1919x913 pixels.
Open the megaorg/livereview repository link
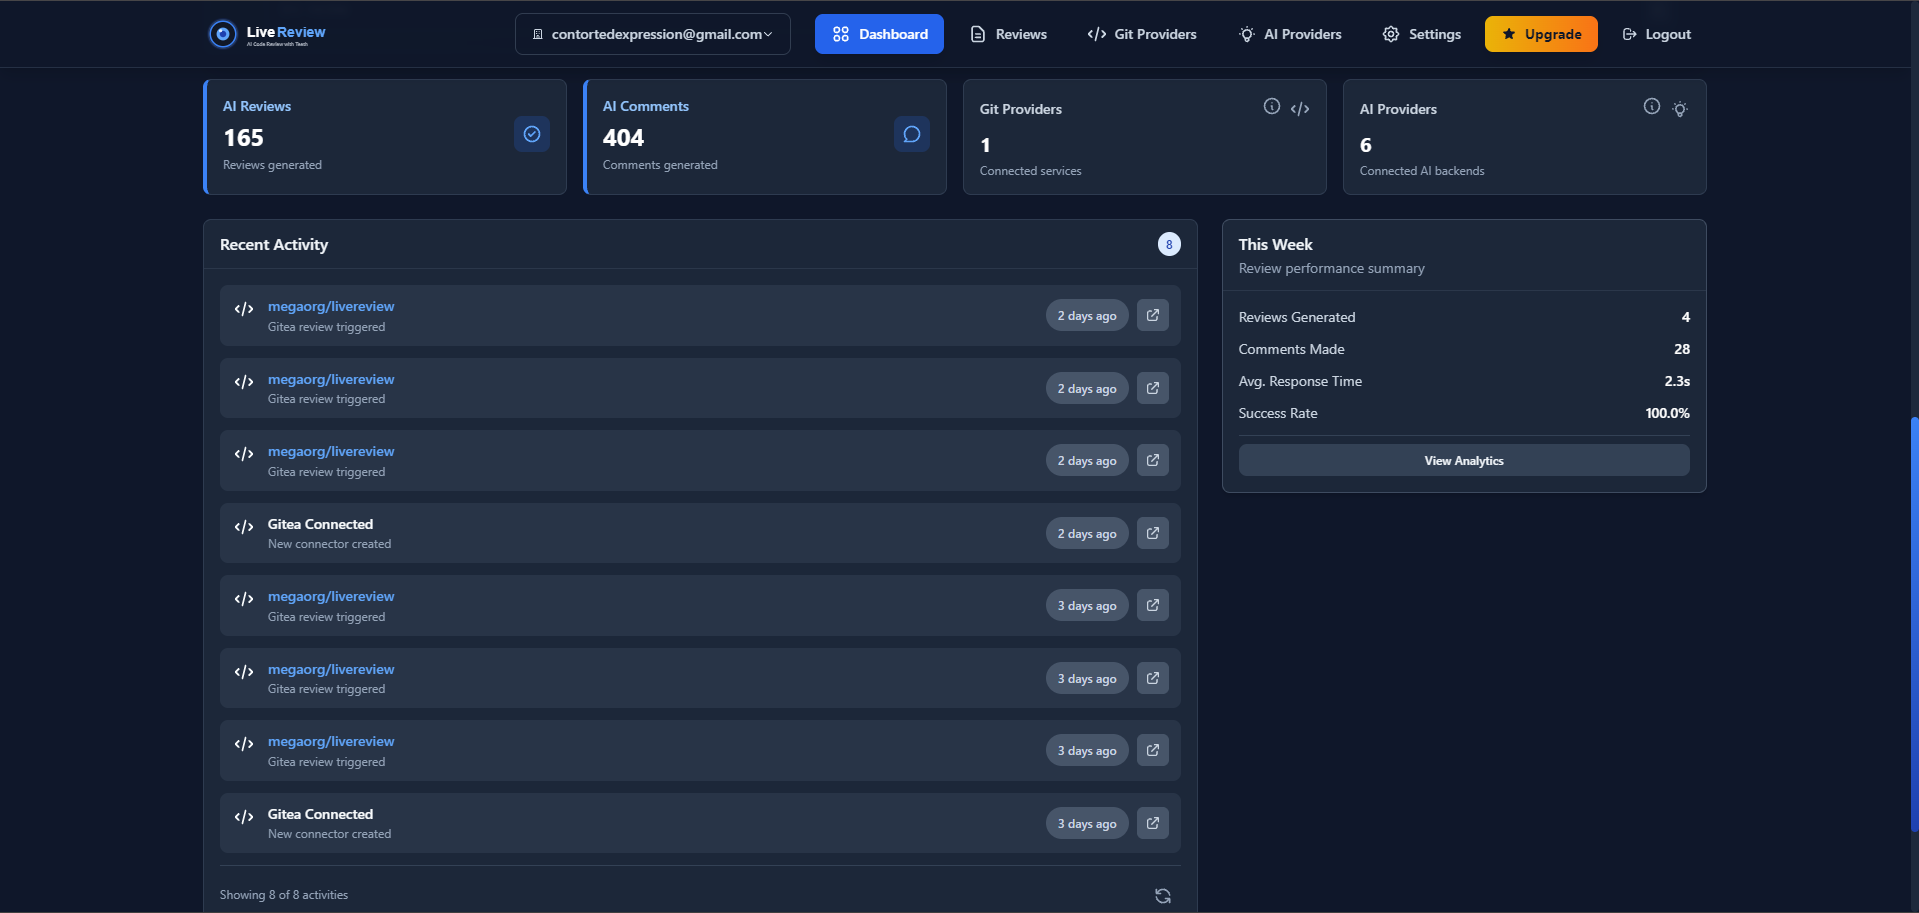(x=330, y=306)
